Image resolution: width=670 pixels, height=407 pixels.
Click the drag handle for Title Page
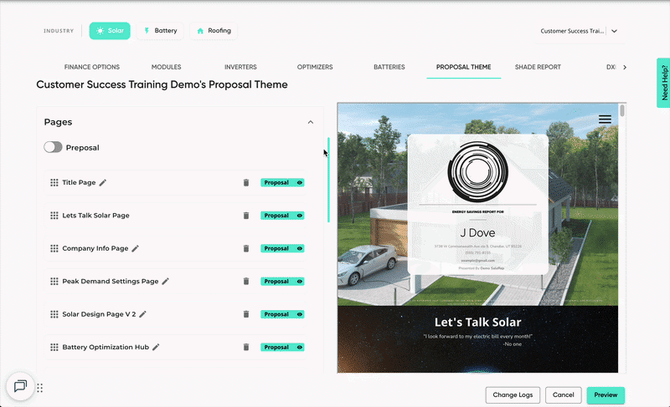[54, 183]
